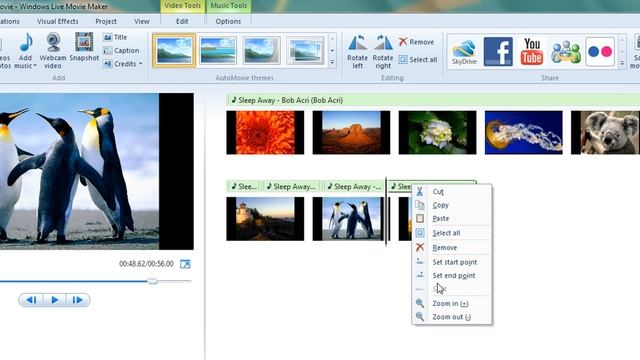This screenshot has height=360, width=640.
Task: Select the jellyfish clip
Action: (523, 133)
